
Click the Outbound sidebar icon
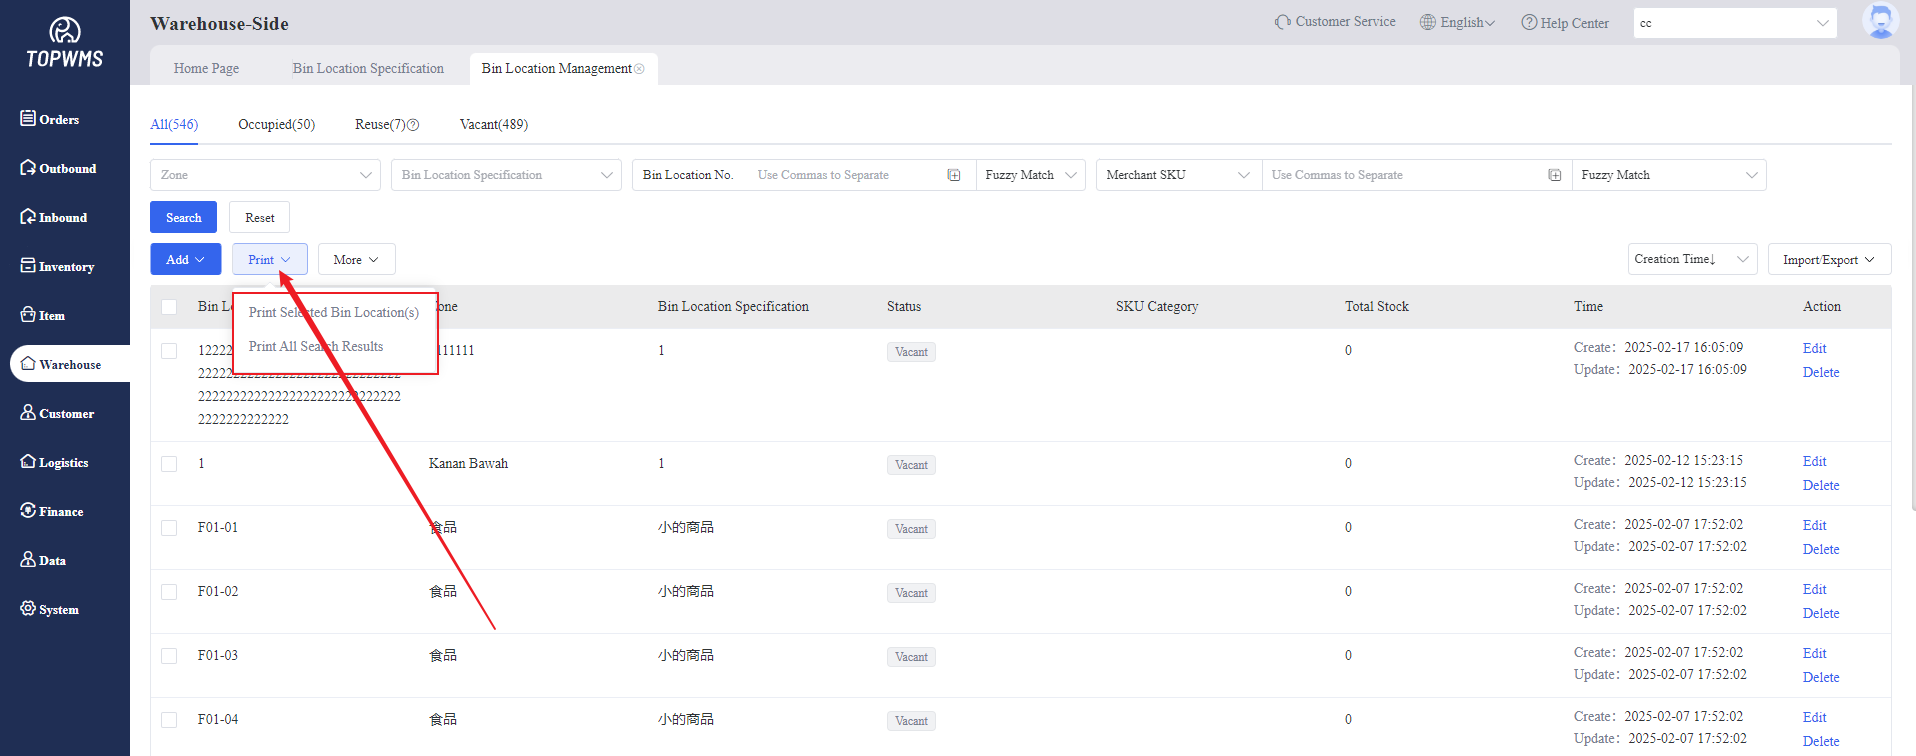[28, 168]
